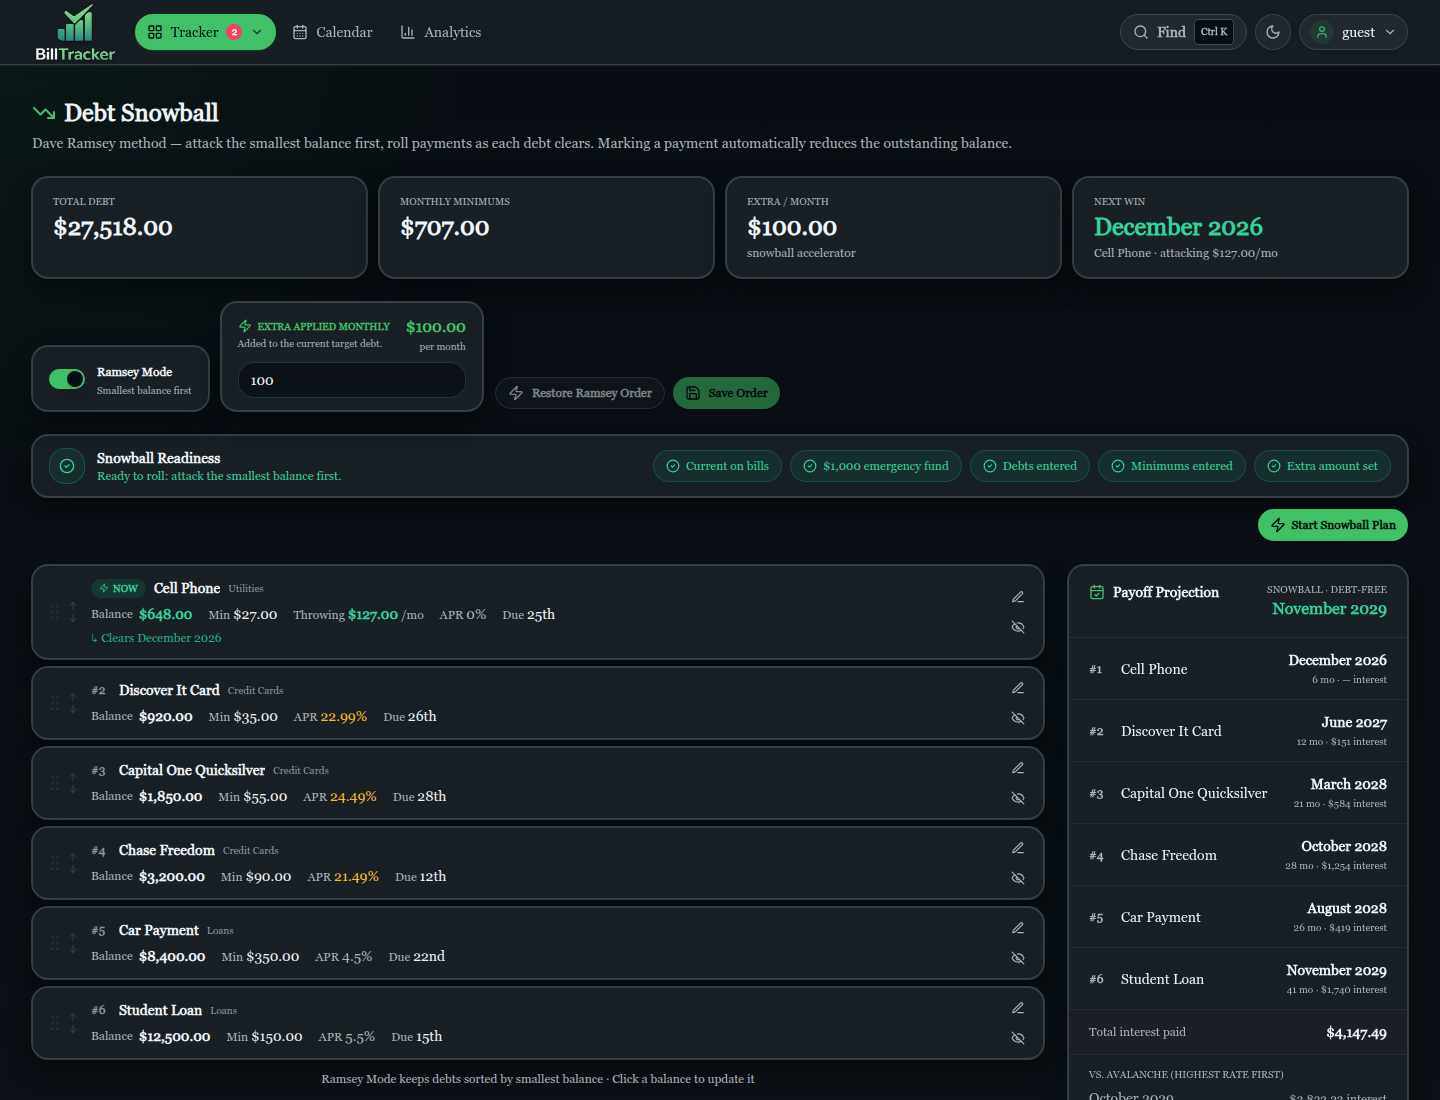Click the Total Debt $27,518.00 card
Viewport: 1440px width, 1100px height.
coord(199,227)
